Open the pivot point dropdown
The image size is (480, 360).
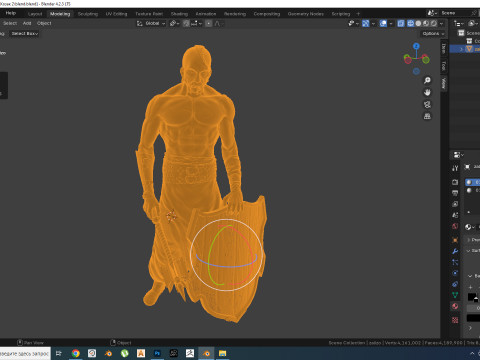[x=174, y=23]
